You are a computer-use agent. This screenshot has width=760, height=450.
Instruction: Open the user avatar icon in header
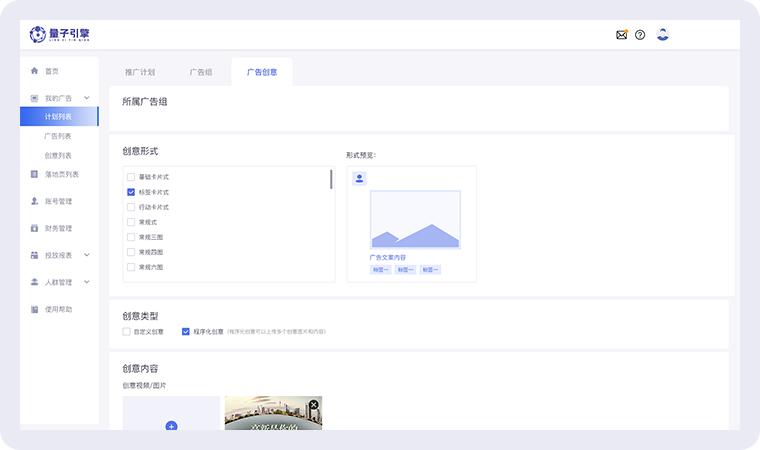pyautogui.click(x=662, y=34)
